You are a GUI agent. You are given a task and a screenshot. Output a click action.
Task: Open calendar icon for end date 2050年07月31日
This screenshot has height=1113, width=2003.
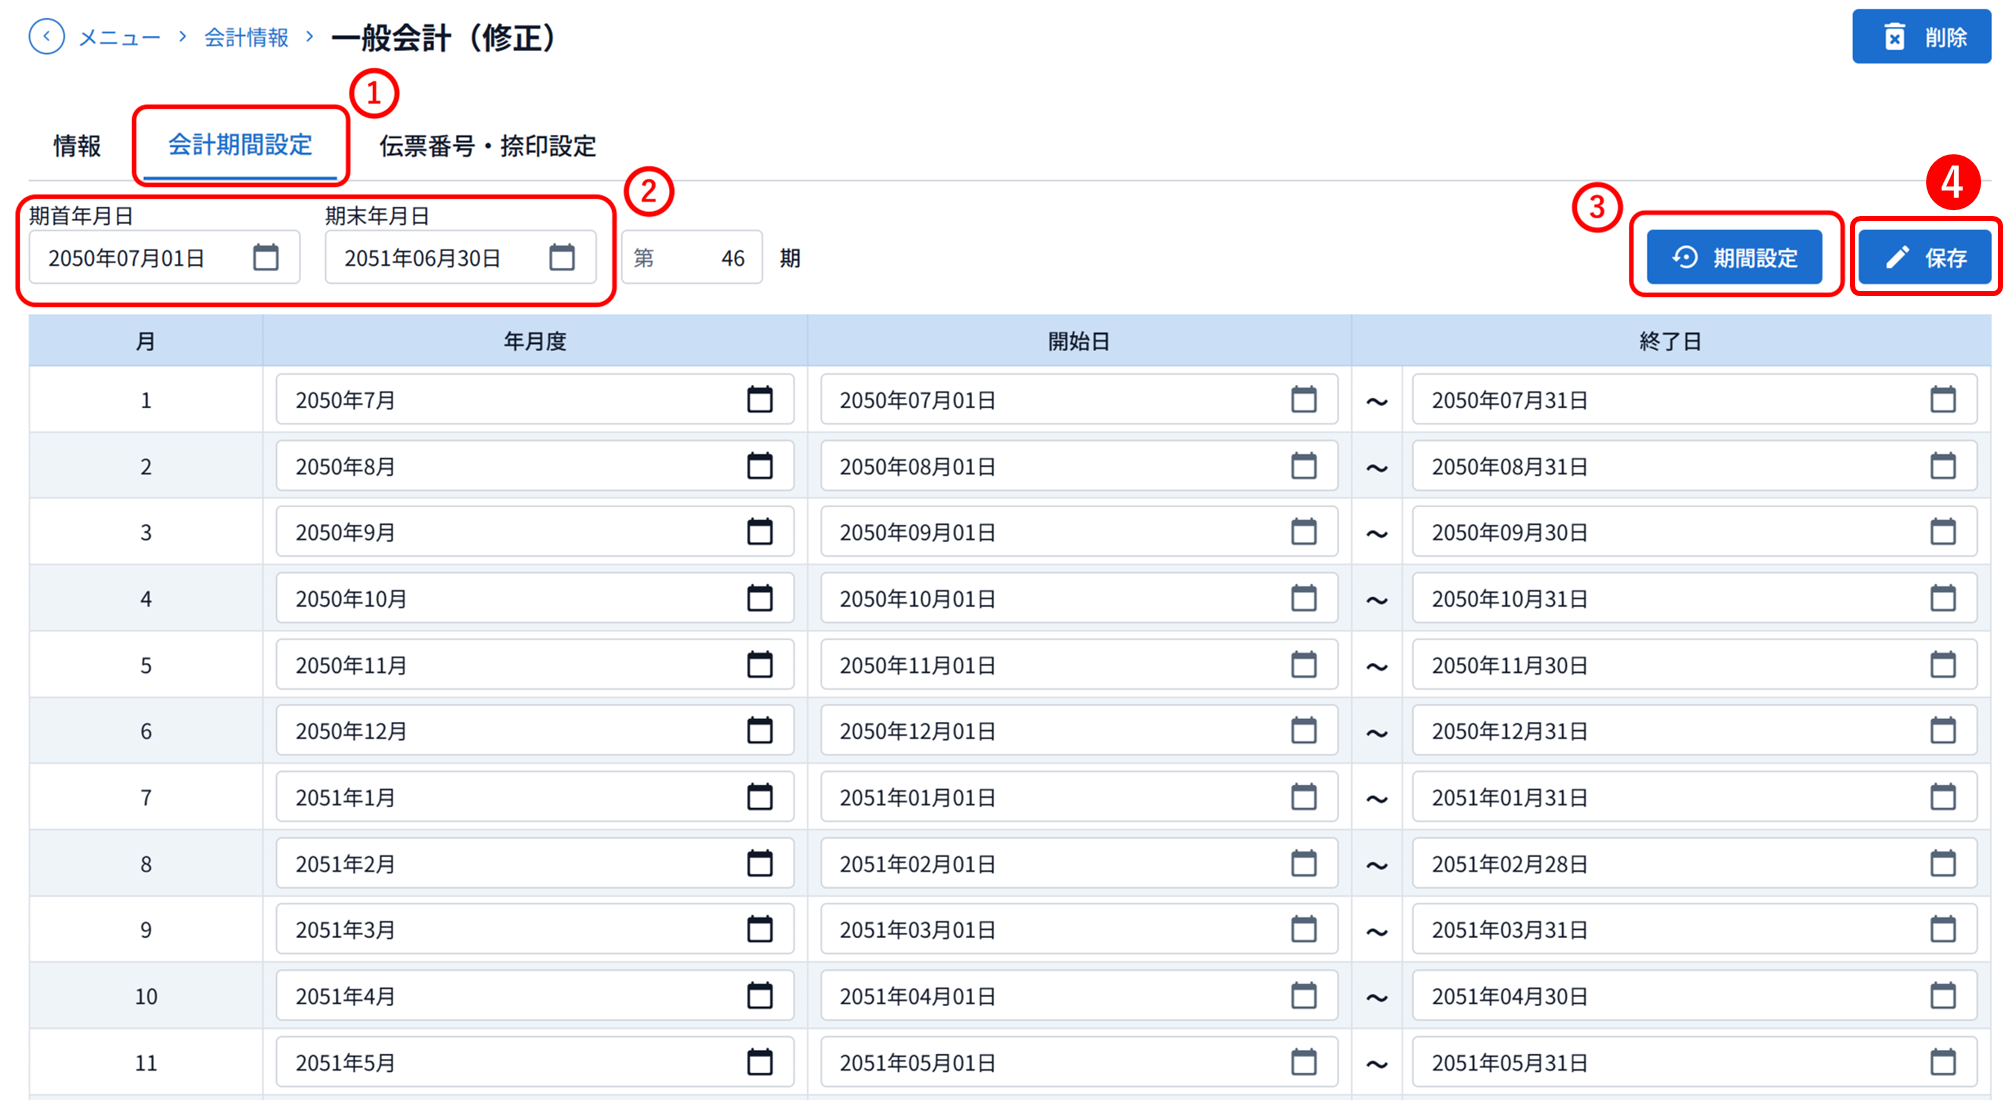1943,399
